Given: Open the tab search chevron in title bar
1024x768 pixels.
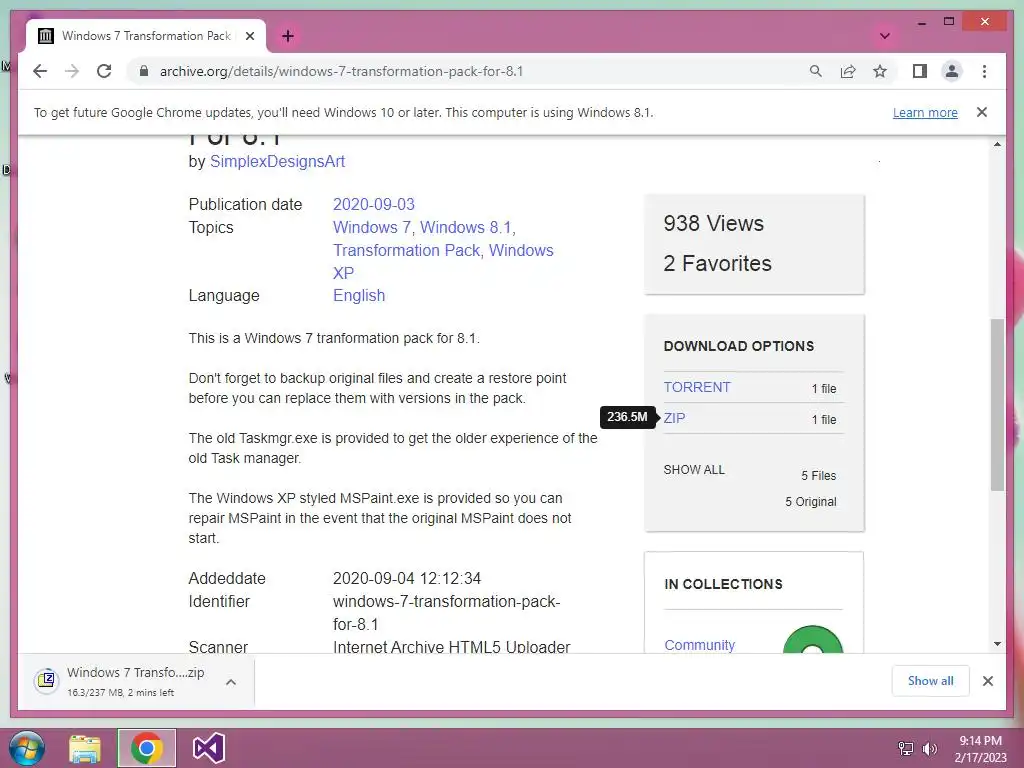Looking at the screenshot, I should point(885,36).
